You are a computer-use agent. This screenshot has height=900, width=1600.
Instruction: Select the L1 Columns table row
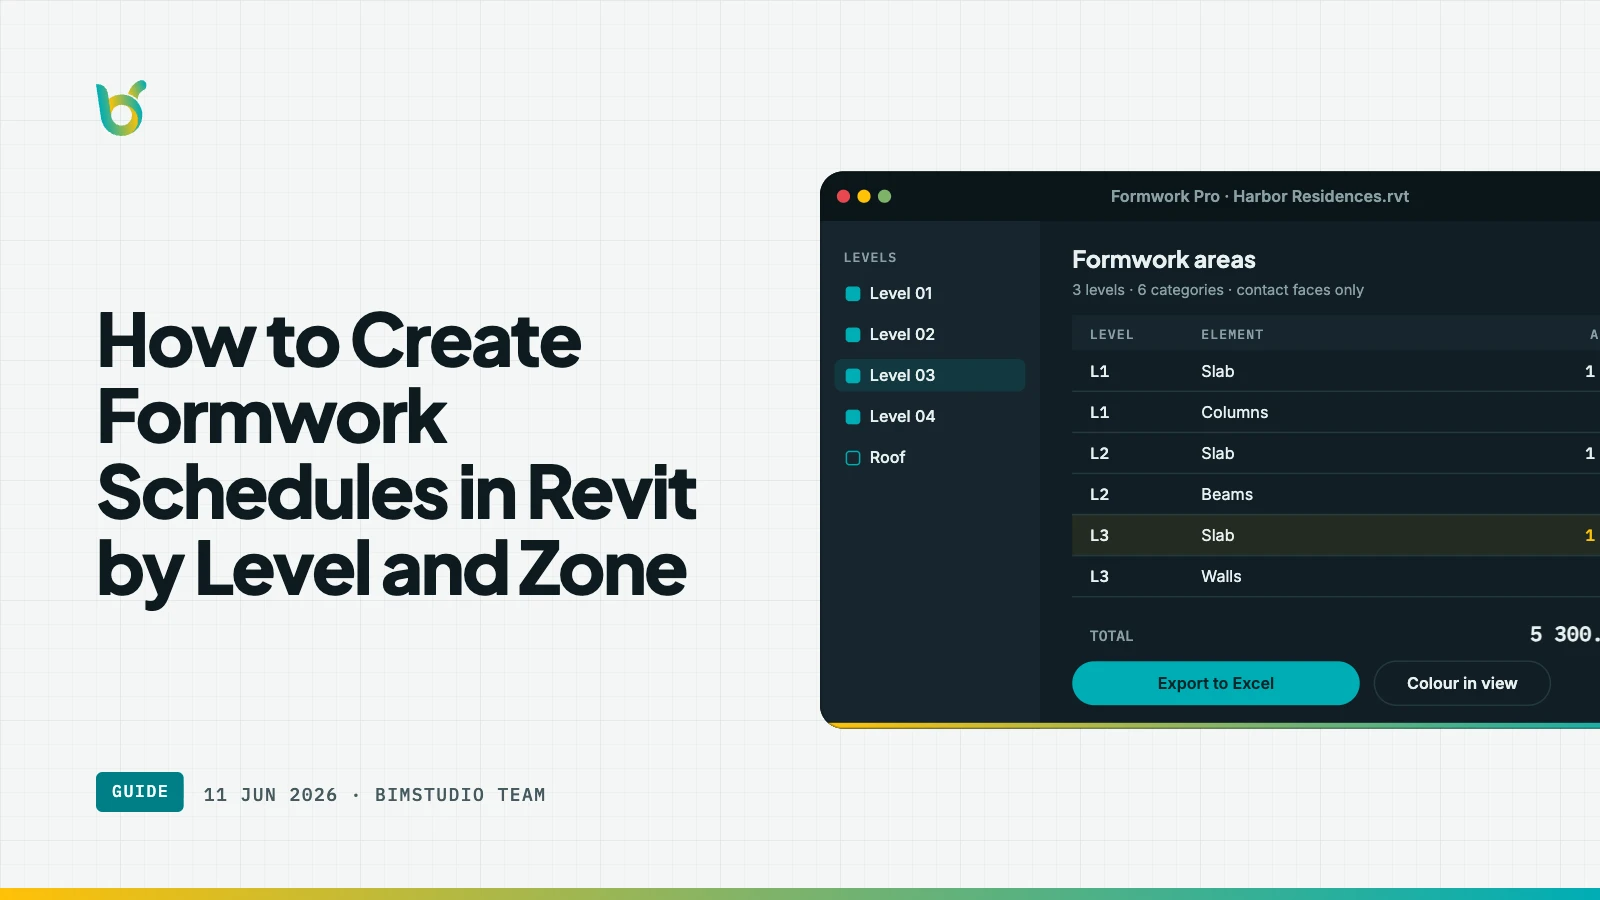(x=1336, y=412)
